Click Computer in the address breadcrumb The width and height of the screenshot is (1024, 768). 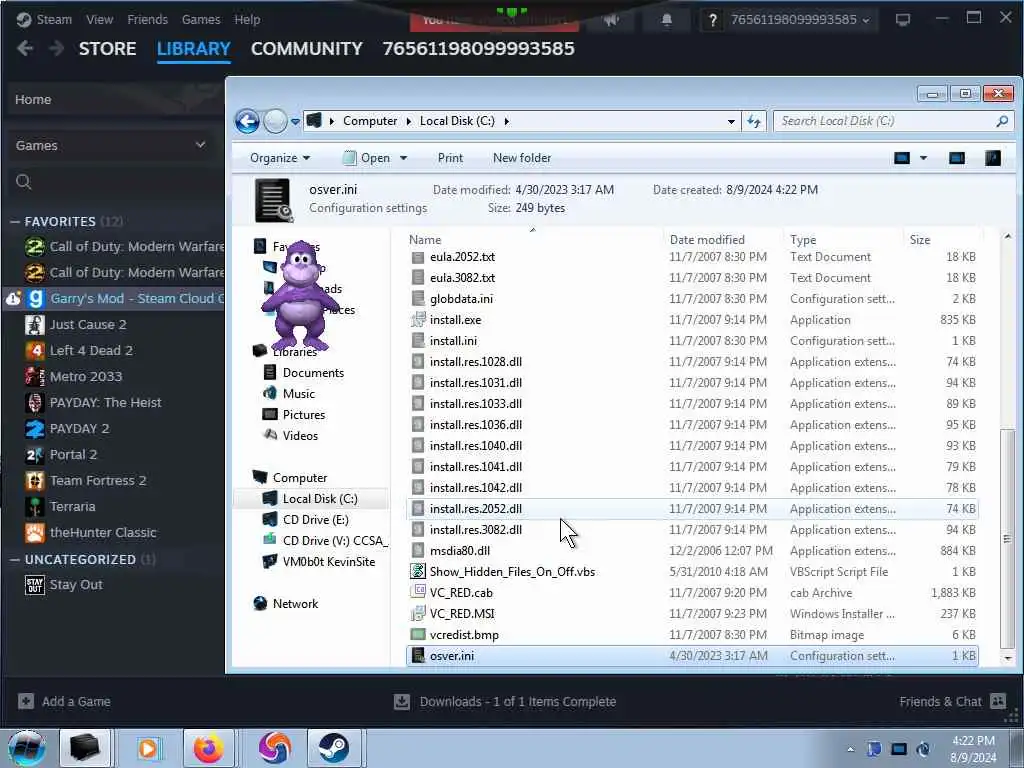pos(370,121)
